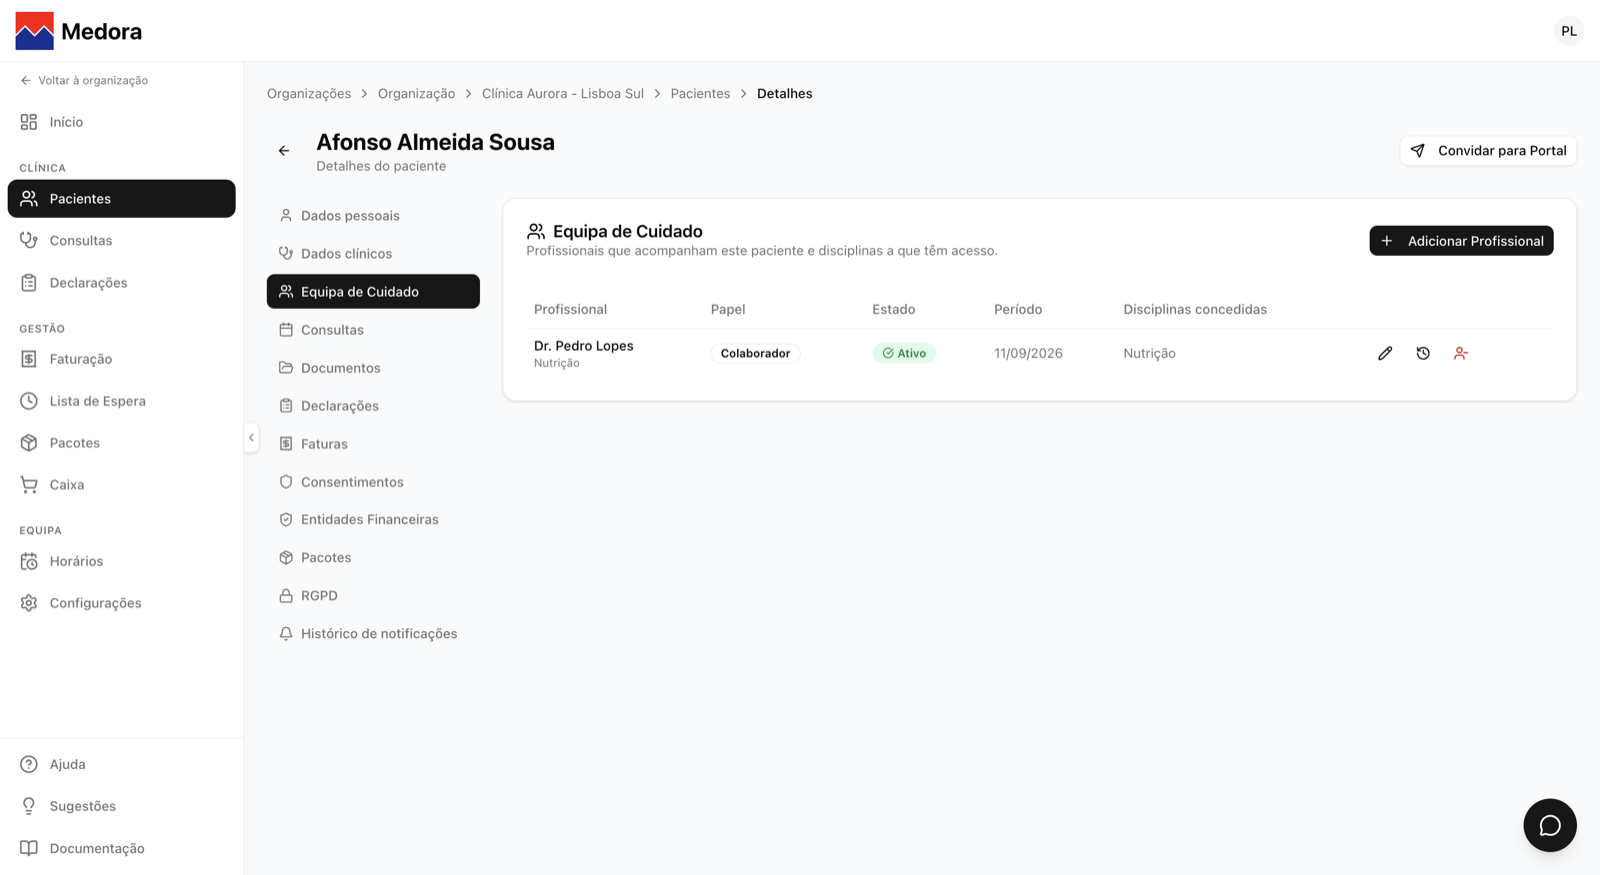Collapse the sidebar with the chevron handle
This screenshot has width=1600, height=875.
[x=251, y=438]
